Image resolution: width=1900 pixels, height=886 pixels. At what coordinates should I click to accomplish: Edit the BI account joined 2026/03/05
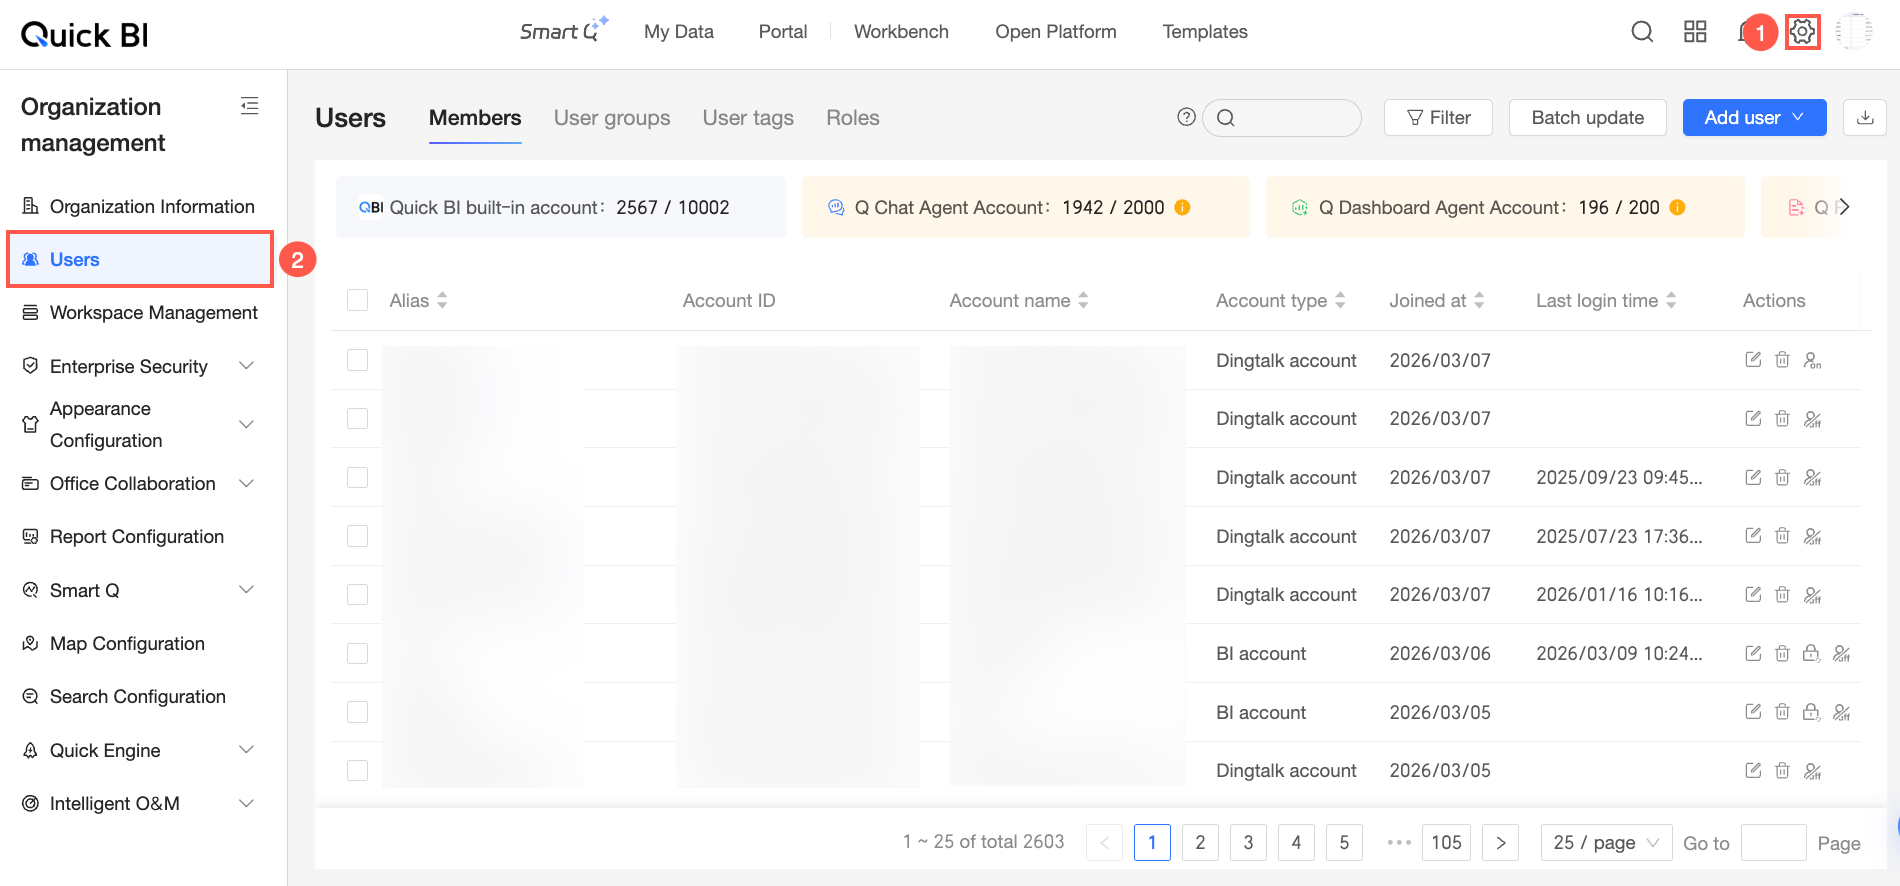point(1753,712)
